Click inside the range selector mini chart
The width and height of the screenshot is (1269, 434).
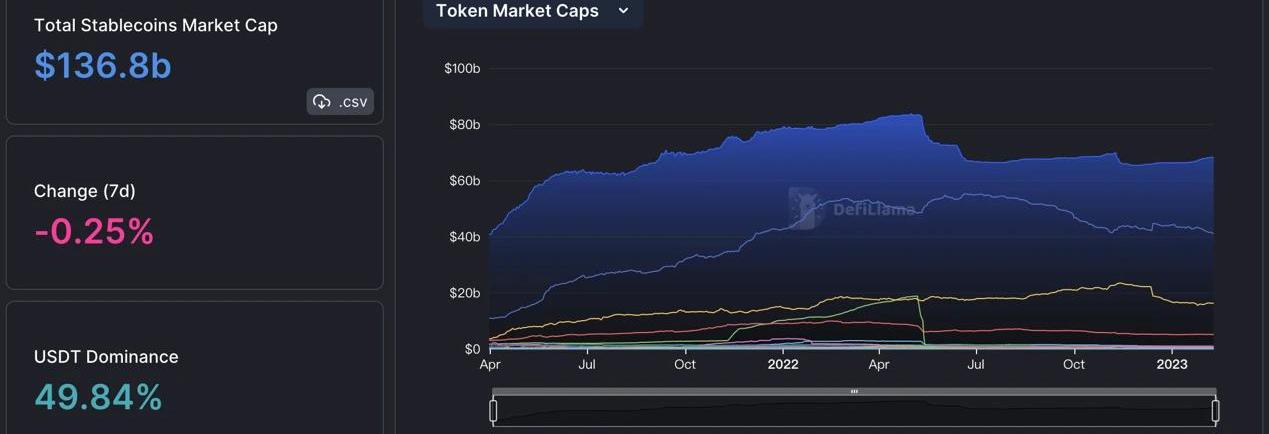pos(854,411)
